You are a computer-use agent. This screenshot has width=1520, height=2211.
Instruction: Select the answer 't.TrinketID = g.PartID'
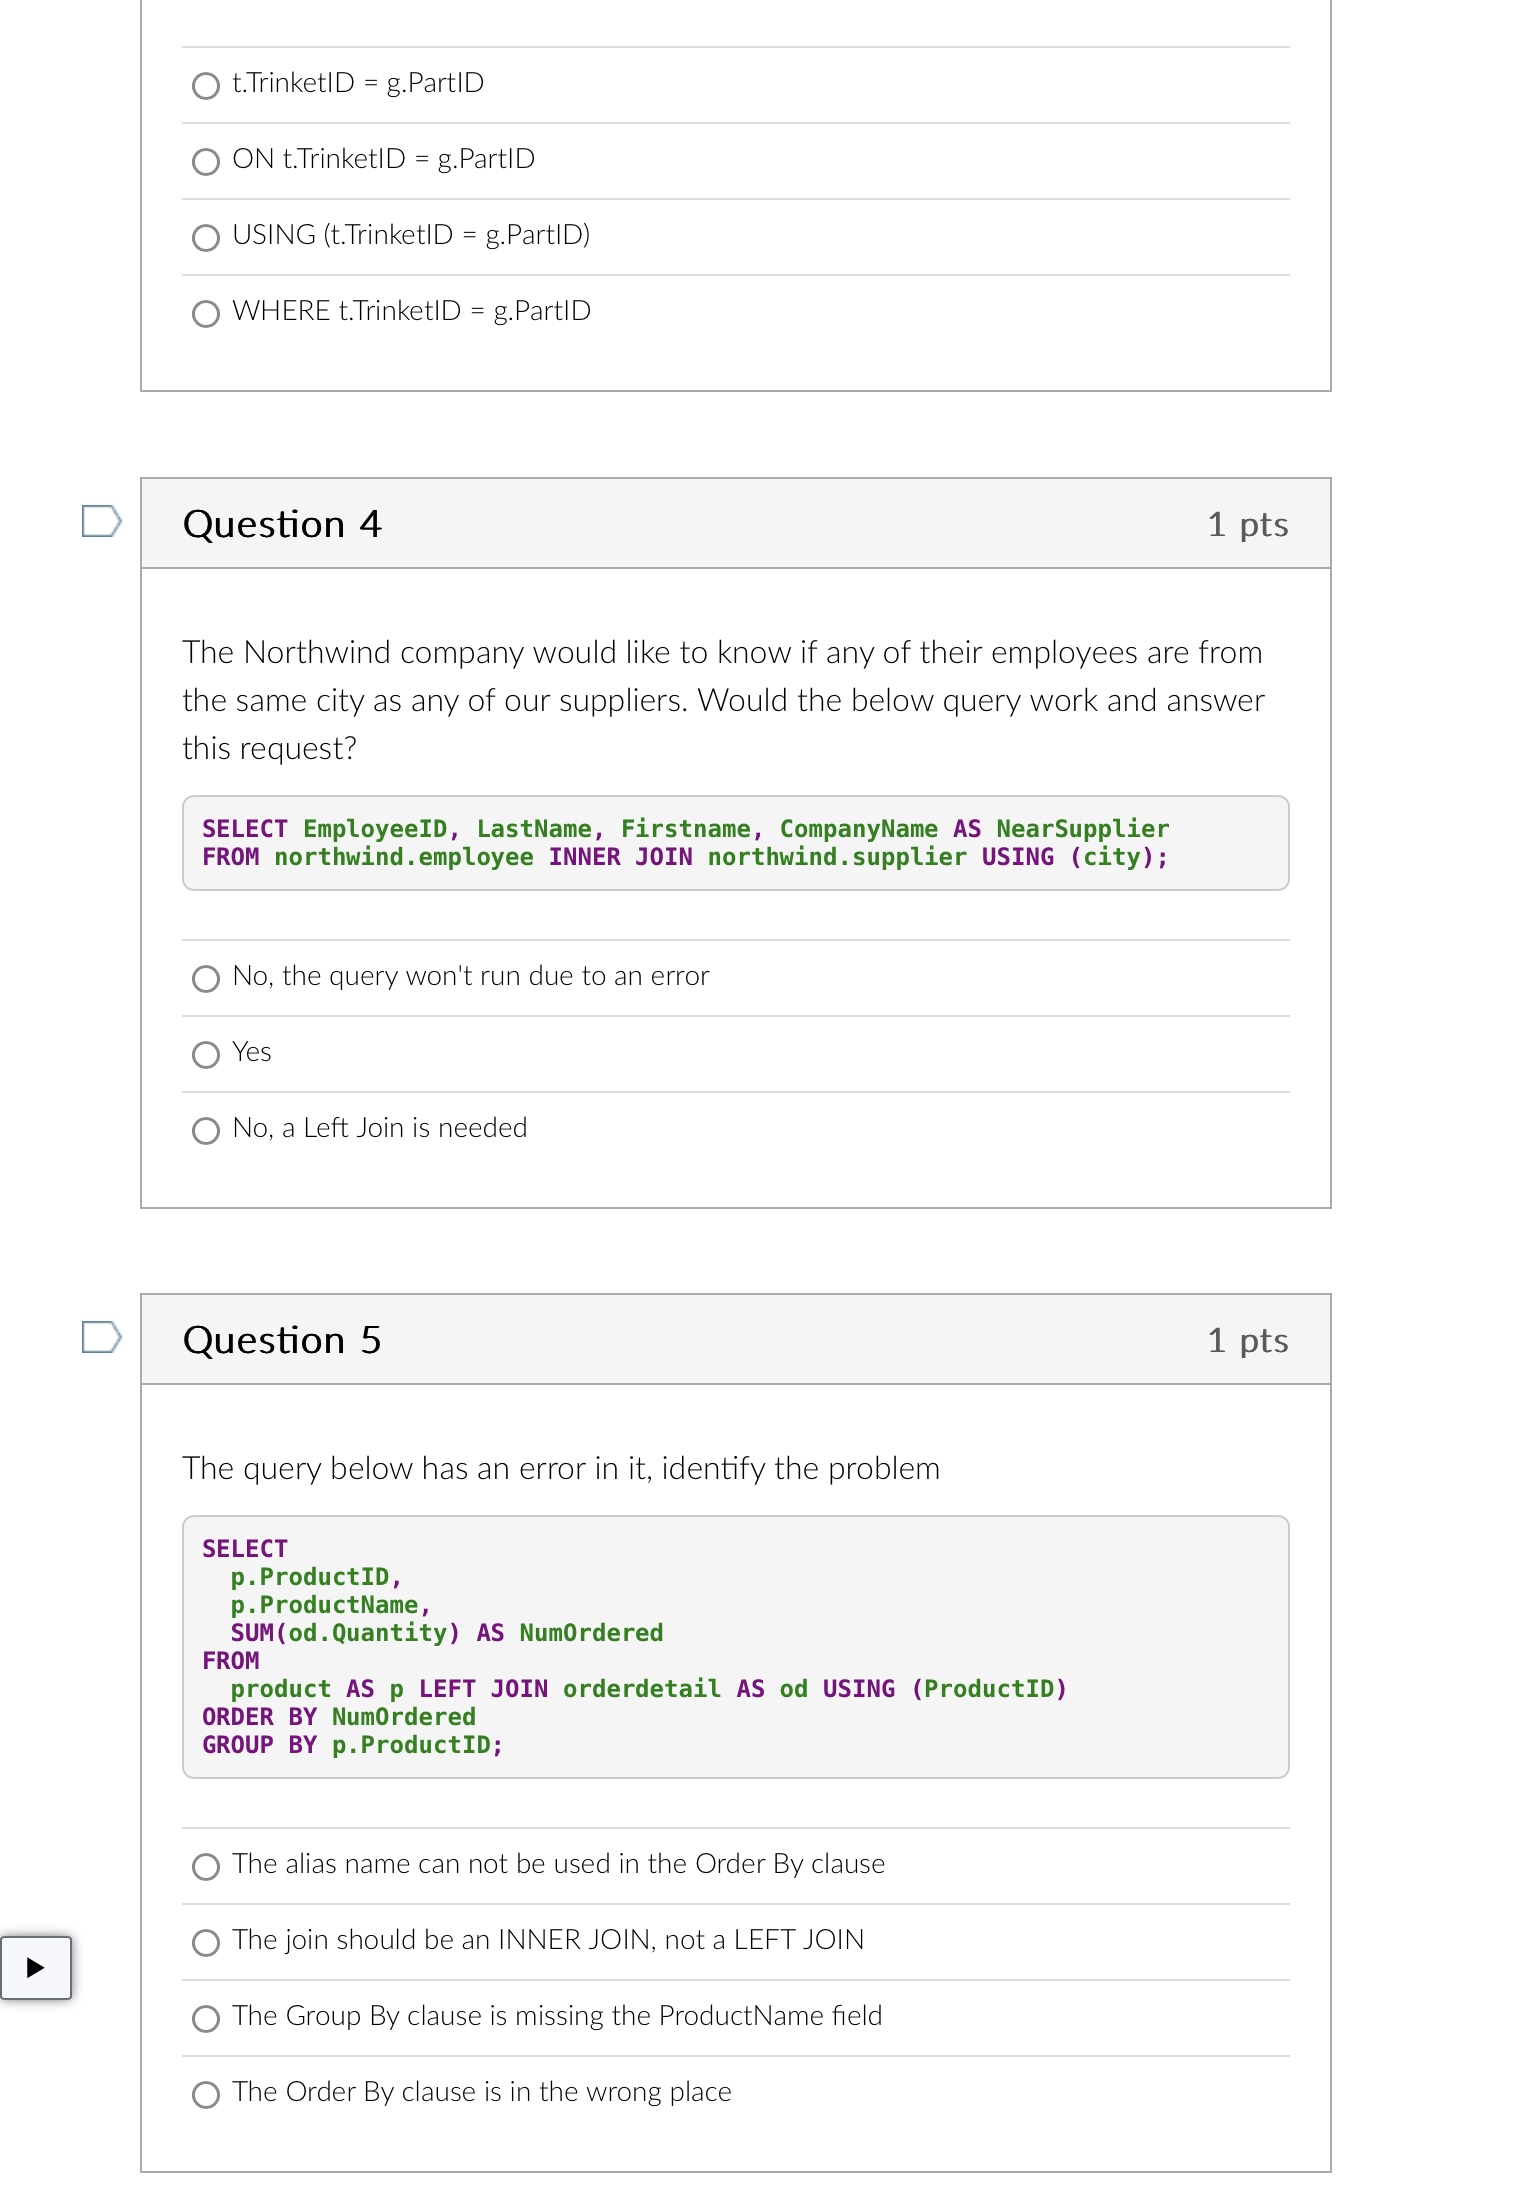(205, 87)
